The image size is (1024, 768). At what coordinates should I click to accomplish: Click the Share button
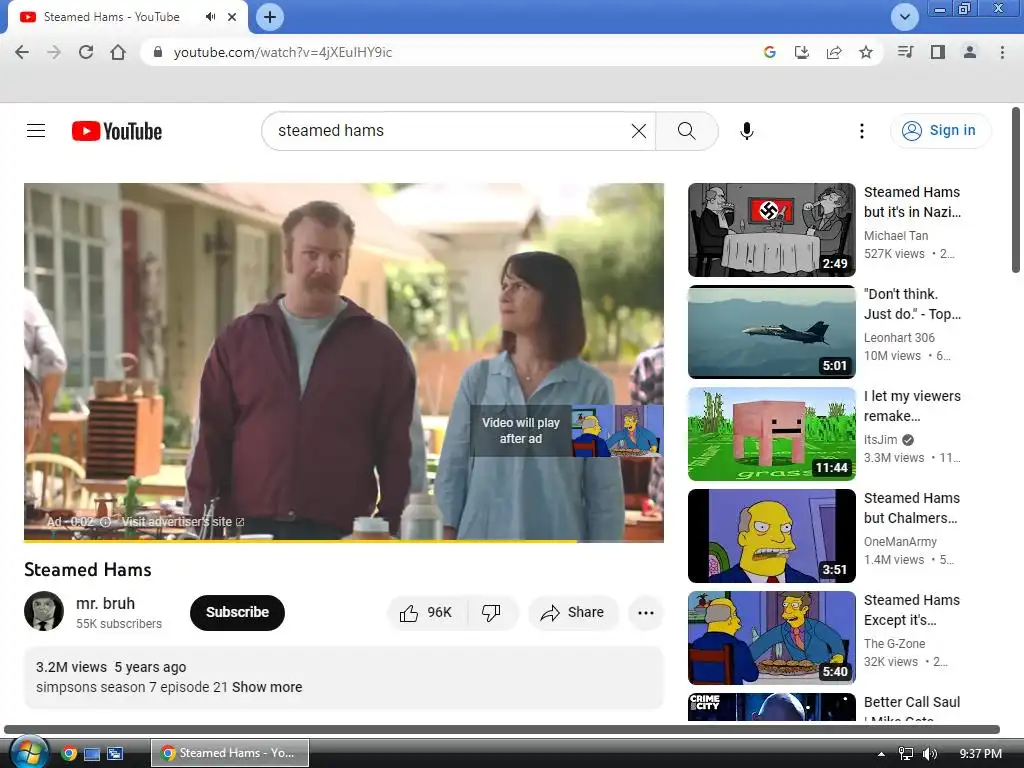(573, 613)
